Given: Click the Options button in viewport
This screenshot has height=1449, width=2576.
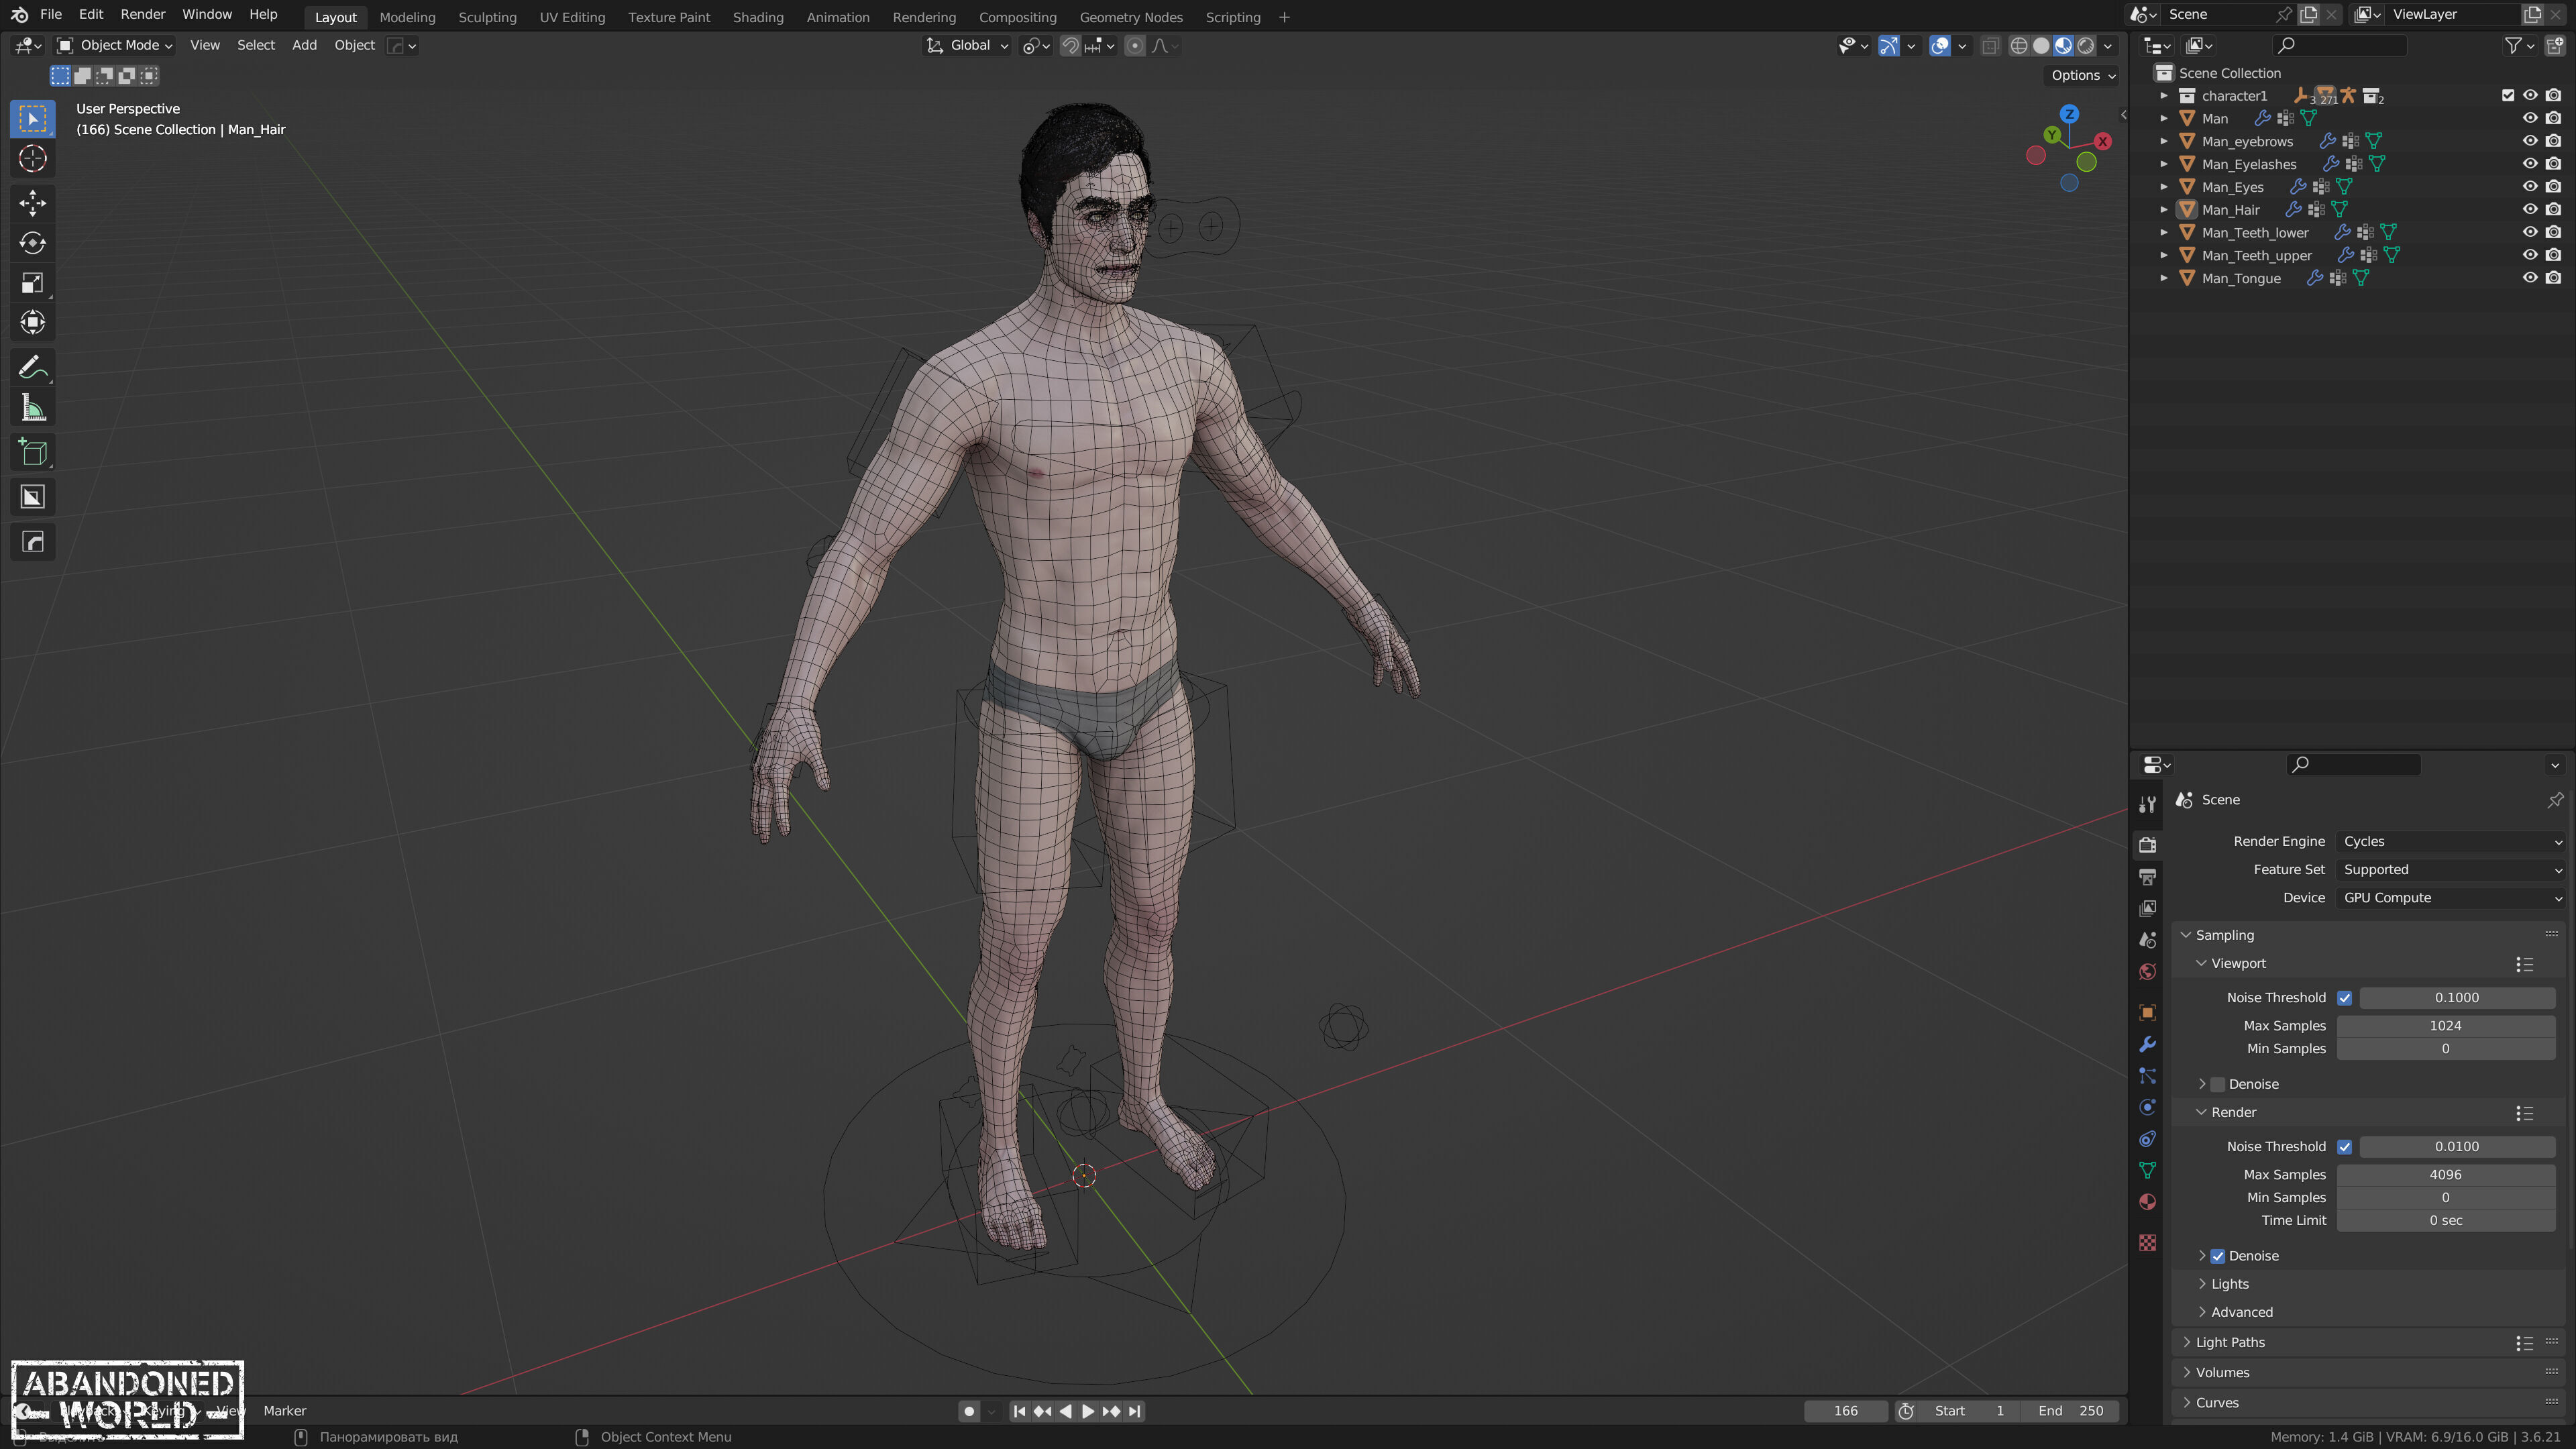Looking at the screenshot, I should click(2082, 75).
